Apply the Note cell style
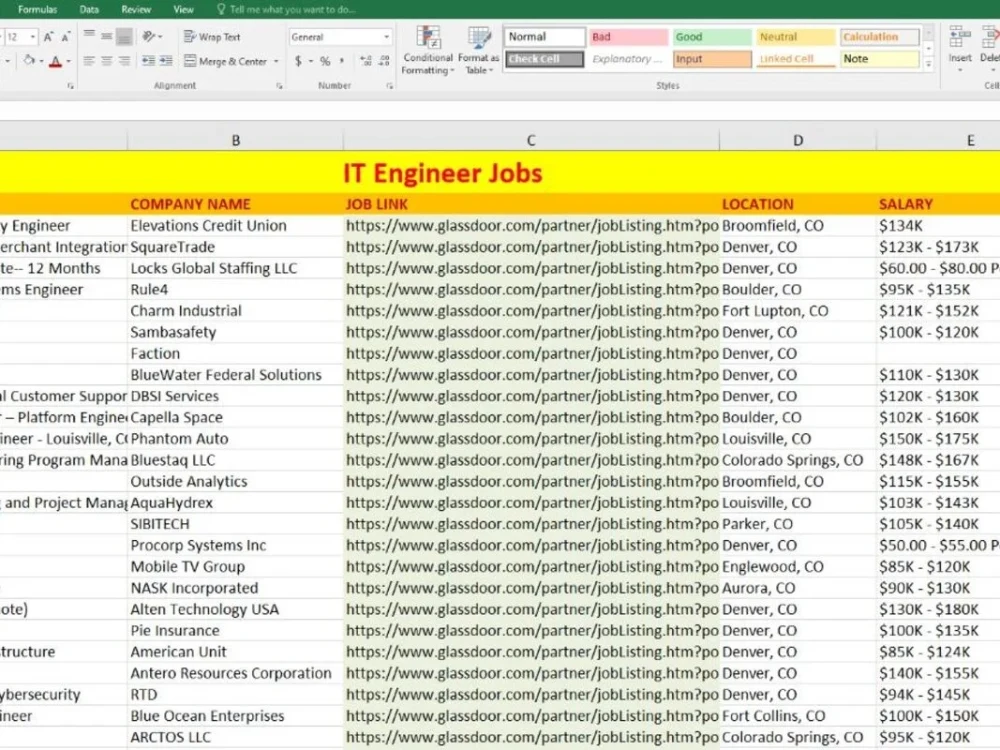The height and width of the screenshot is (750, 1000). [x=879, y=59]
